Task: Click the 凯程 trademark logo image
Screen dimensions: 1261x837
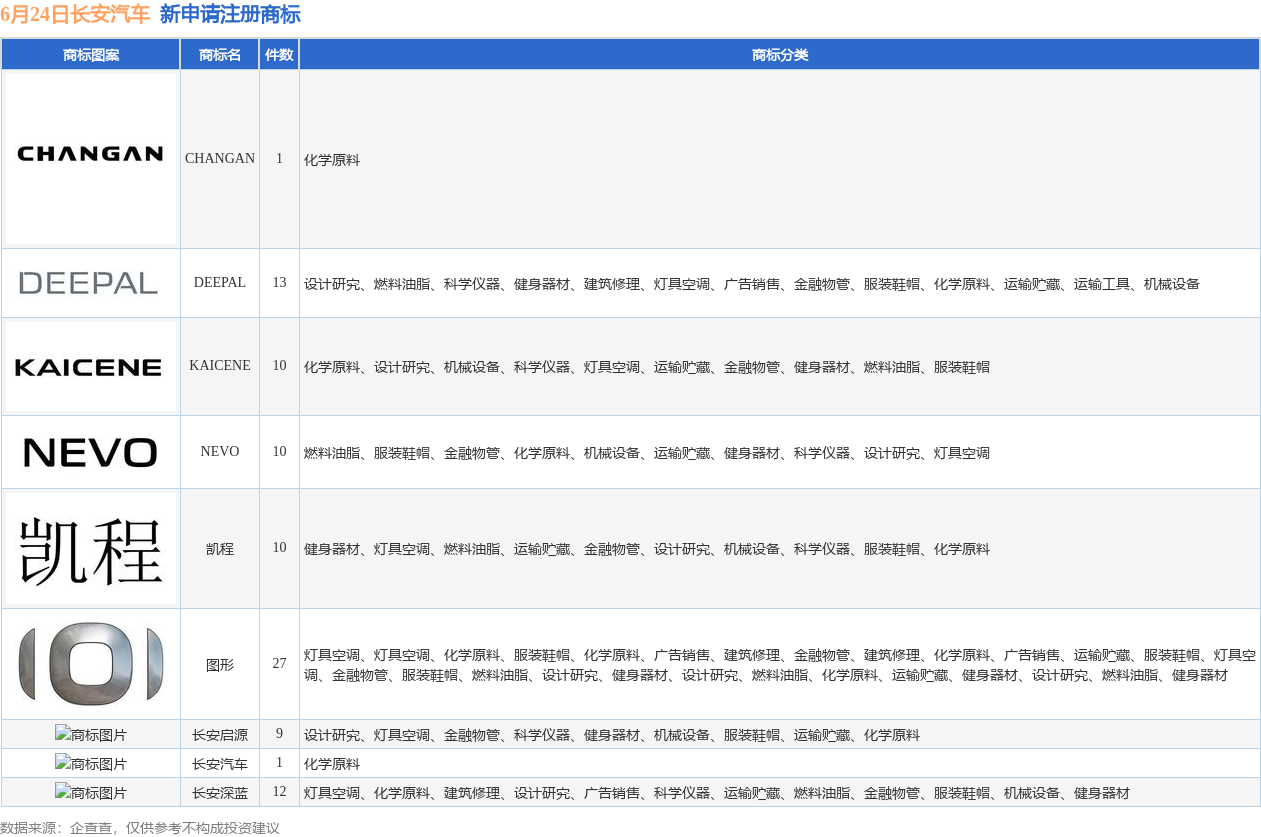Action: coord(91,549)
